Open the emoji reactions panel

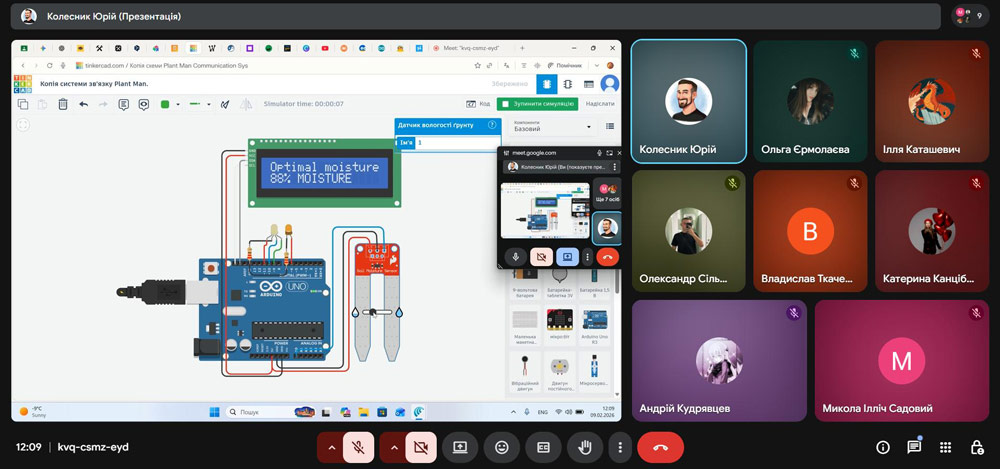click(x=502, y=447)
